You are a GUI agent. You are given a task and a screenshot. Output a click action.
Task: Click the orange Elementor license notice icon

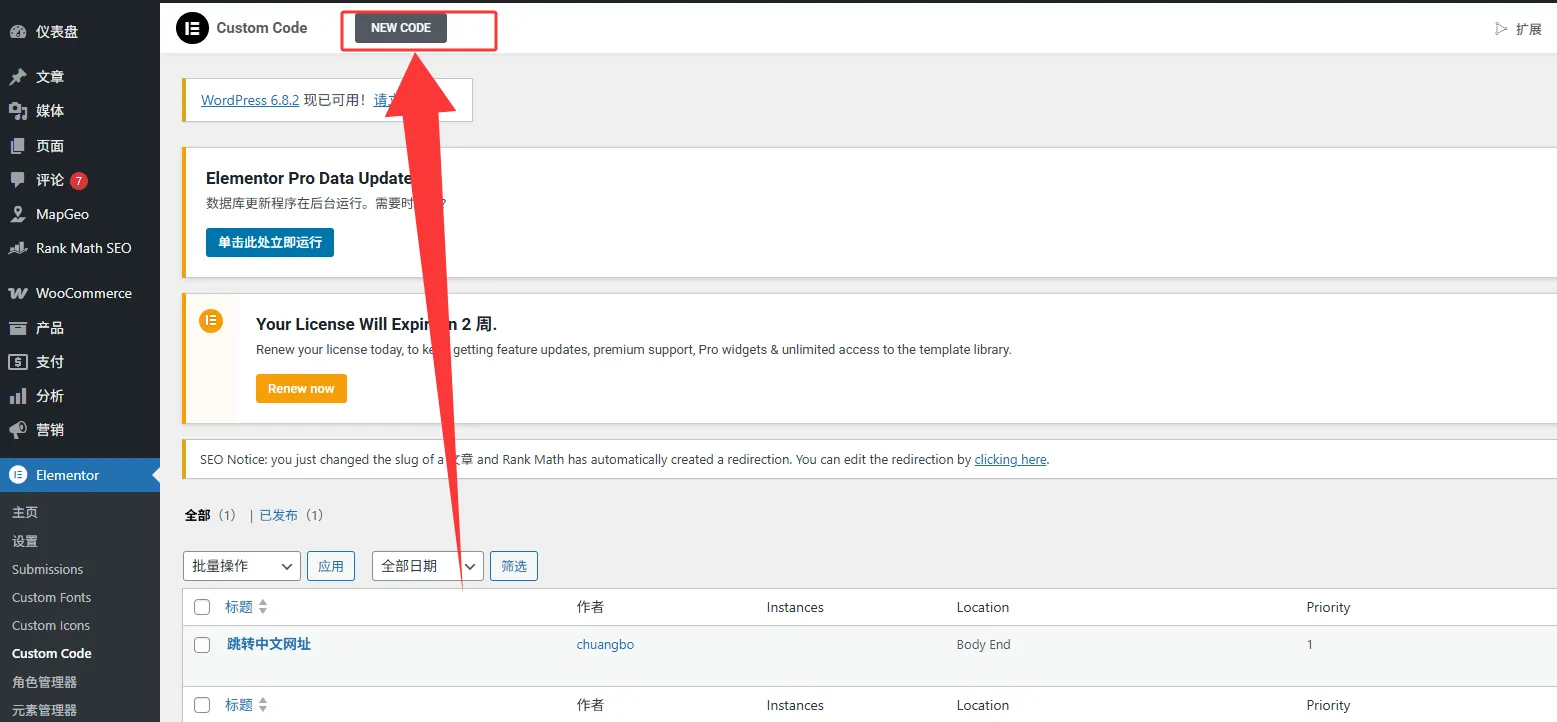211,321
